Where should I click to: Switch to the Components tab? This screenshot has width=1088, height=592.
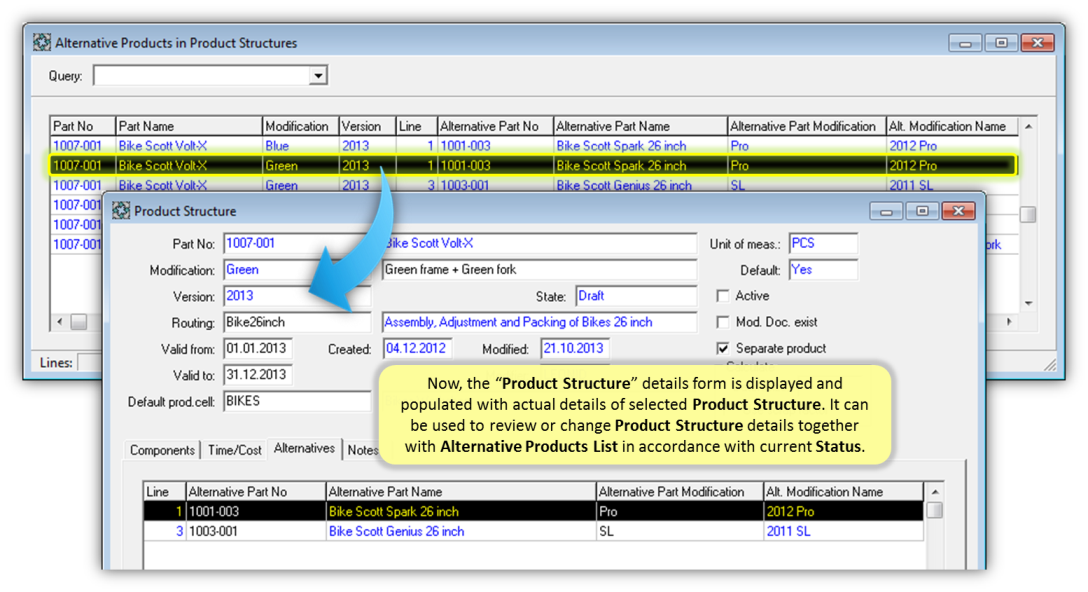pos(162,450)
